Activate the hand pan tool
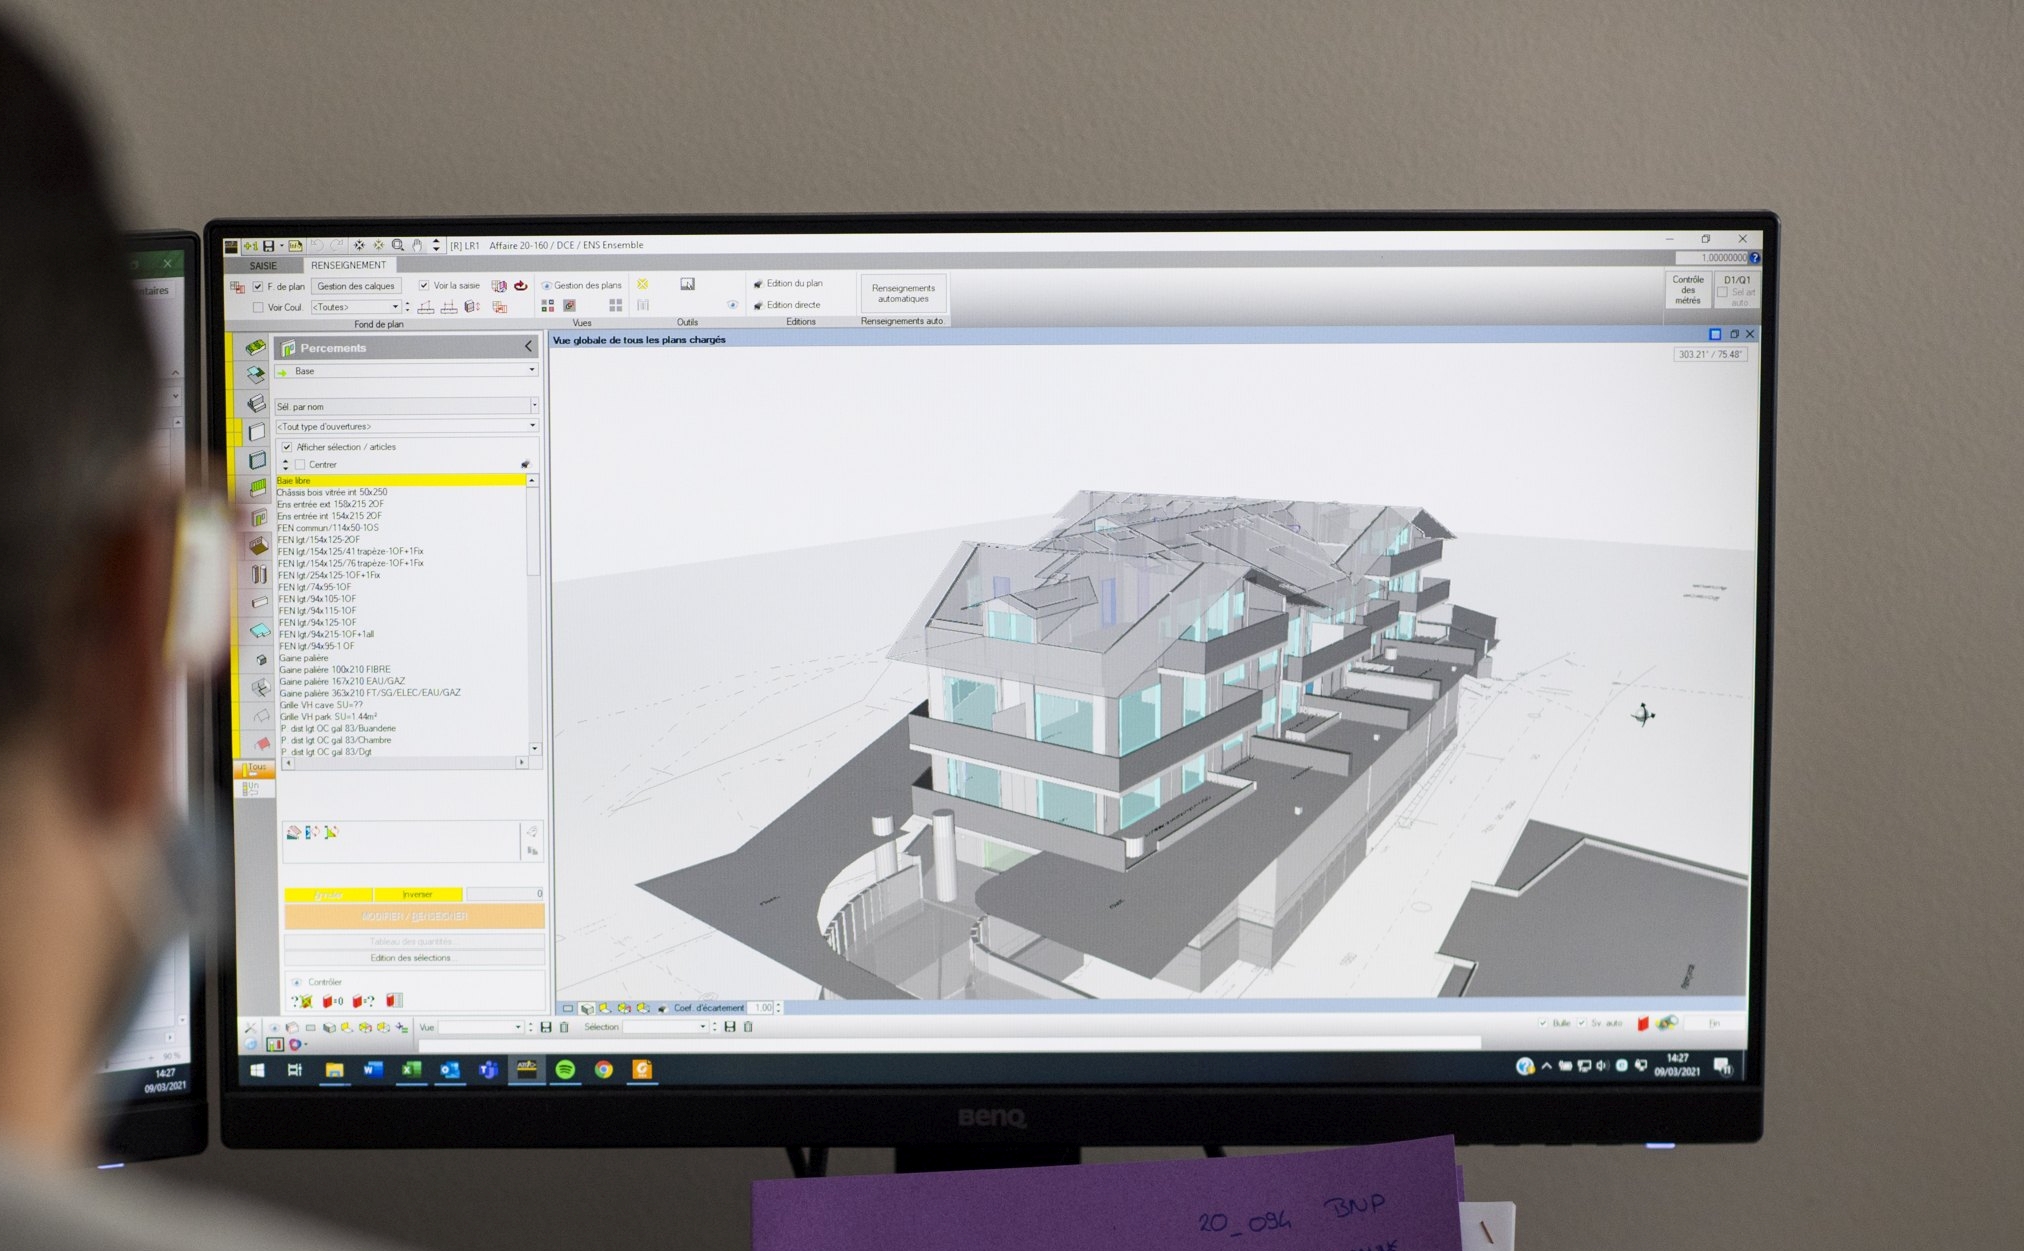Image resolution: width=2024 pixels, height=1251 pixels. [417, 245]
